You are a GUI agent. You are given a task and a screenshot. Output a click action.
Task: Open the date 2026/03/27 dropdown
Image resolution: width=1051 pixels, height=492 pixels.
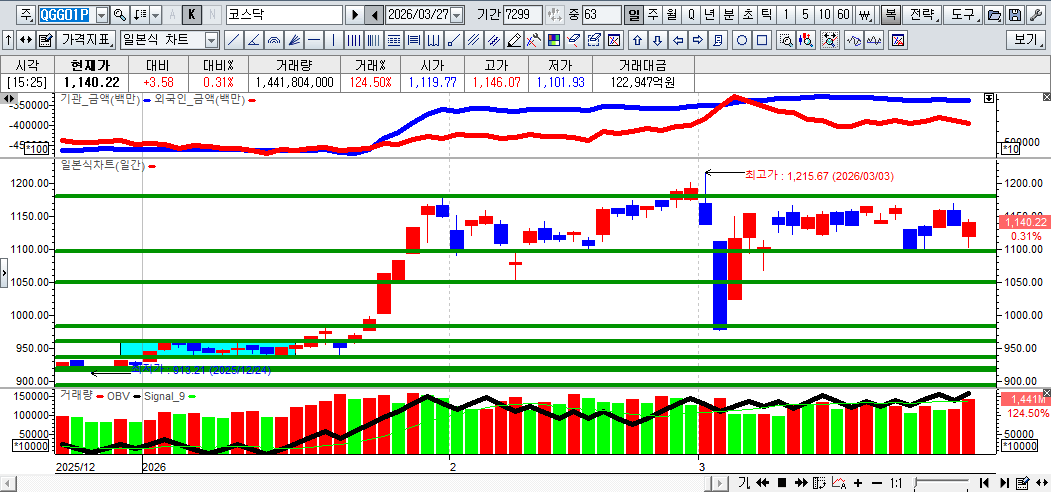point(457,15)
